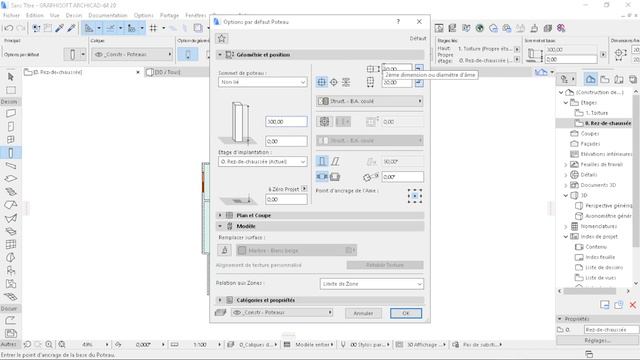Screen dimensions: 640x360
Task: Click the Annuler button
Action: click(x=363, y=313)
